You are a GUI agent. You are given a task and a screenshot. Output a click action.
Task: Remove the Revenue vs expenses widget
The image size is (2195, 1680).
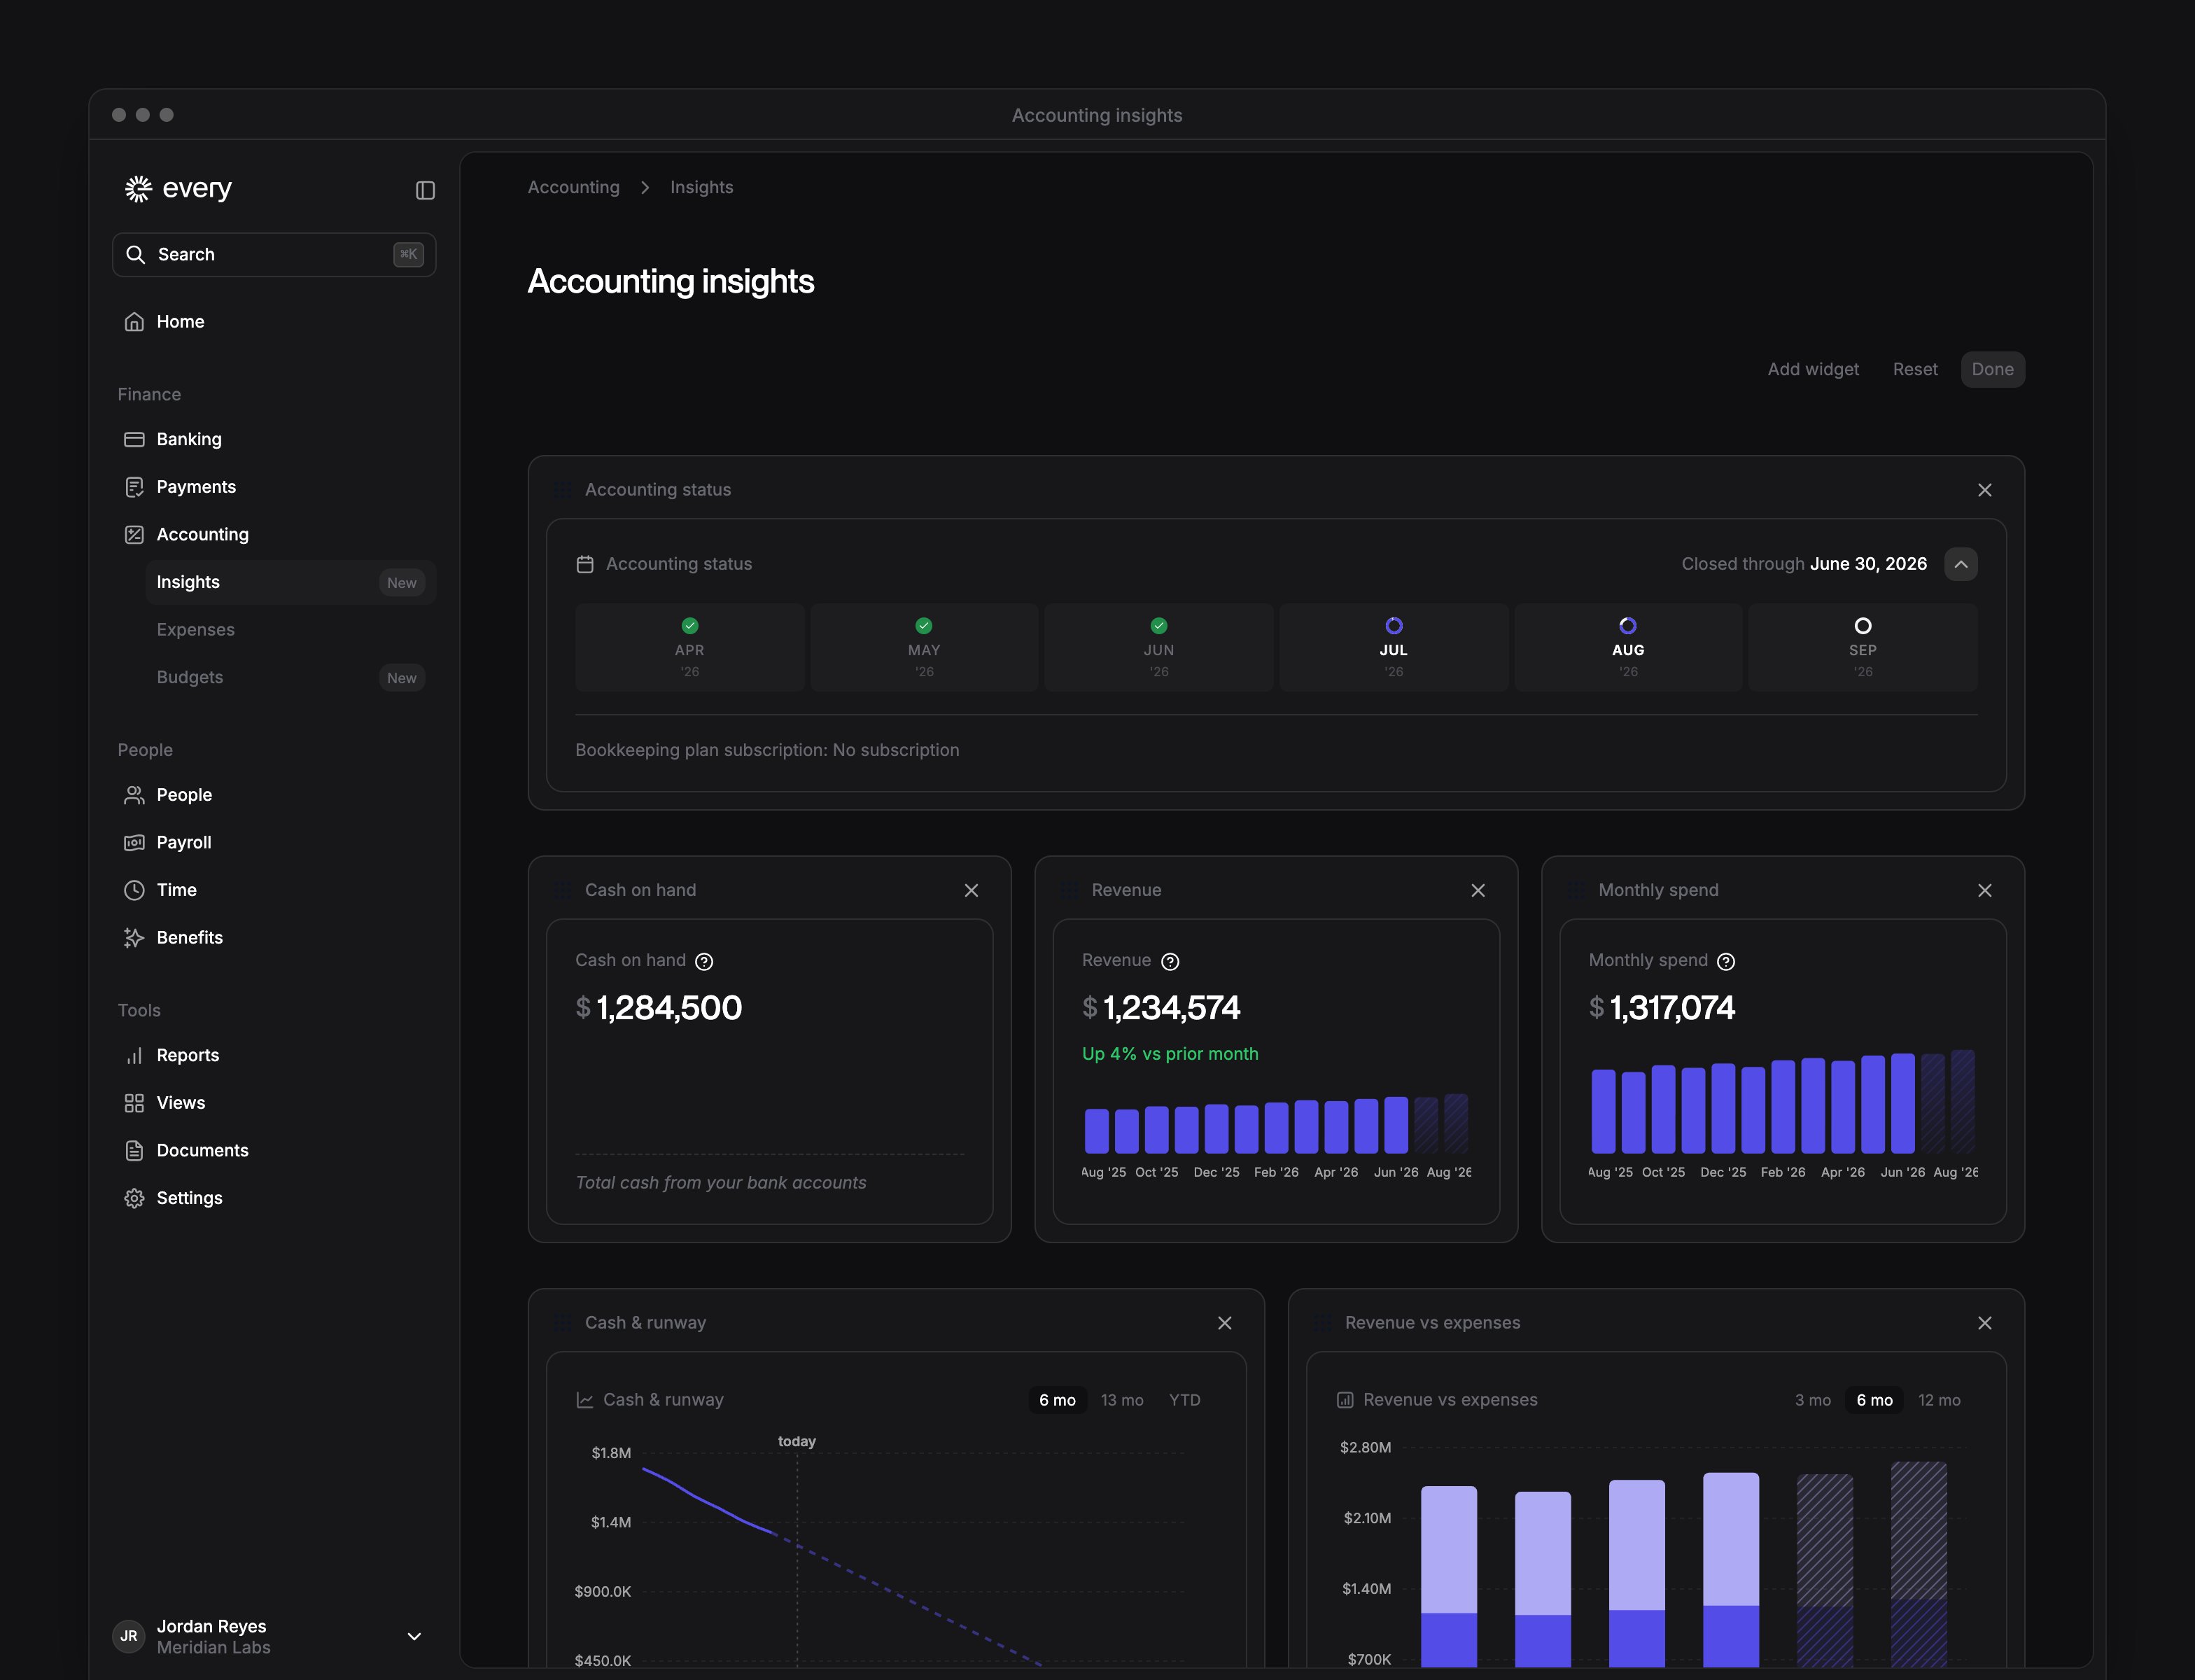point(1985,1323)
